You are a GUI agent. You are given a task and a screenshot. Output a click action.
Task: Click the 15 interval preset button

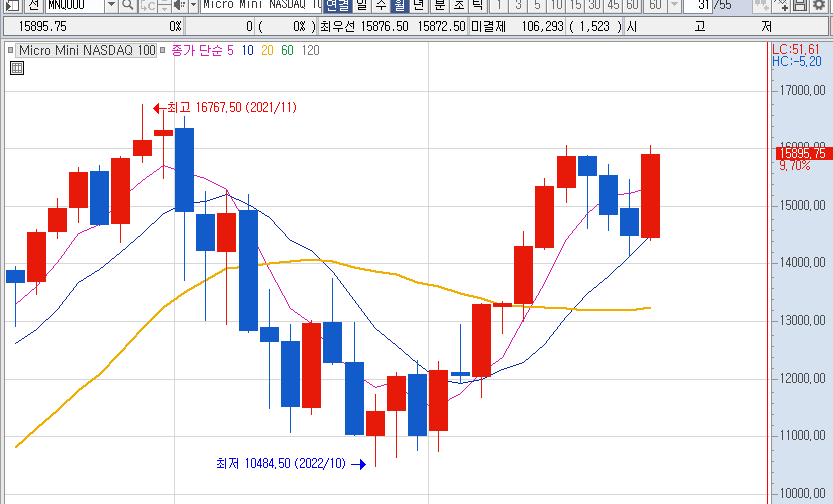click(x=576, y=5)
